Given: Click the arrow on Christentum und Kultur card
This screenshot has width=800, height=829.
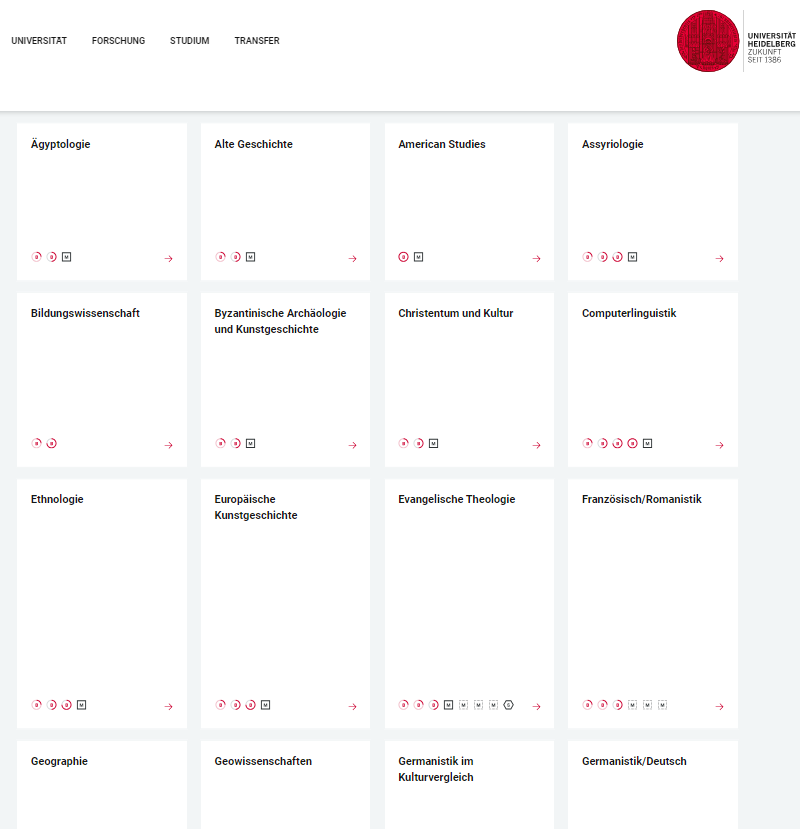Looking at the screenshot, I should tap(536, 445).
